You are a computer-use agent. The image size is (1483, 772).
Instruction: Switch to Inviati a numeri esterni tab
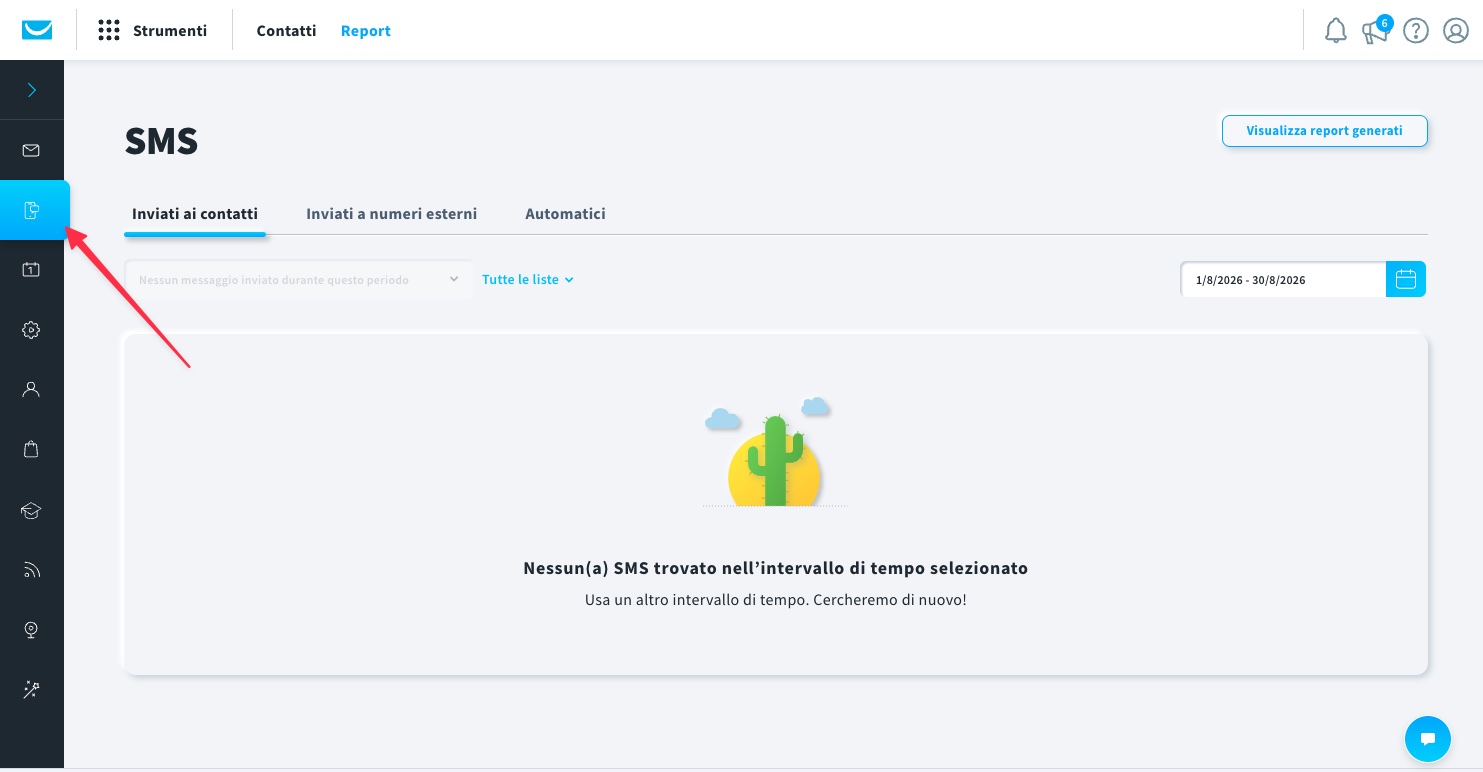[391, 214]
